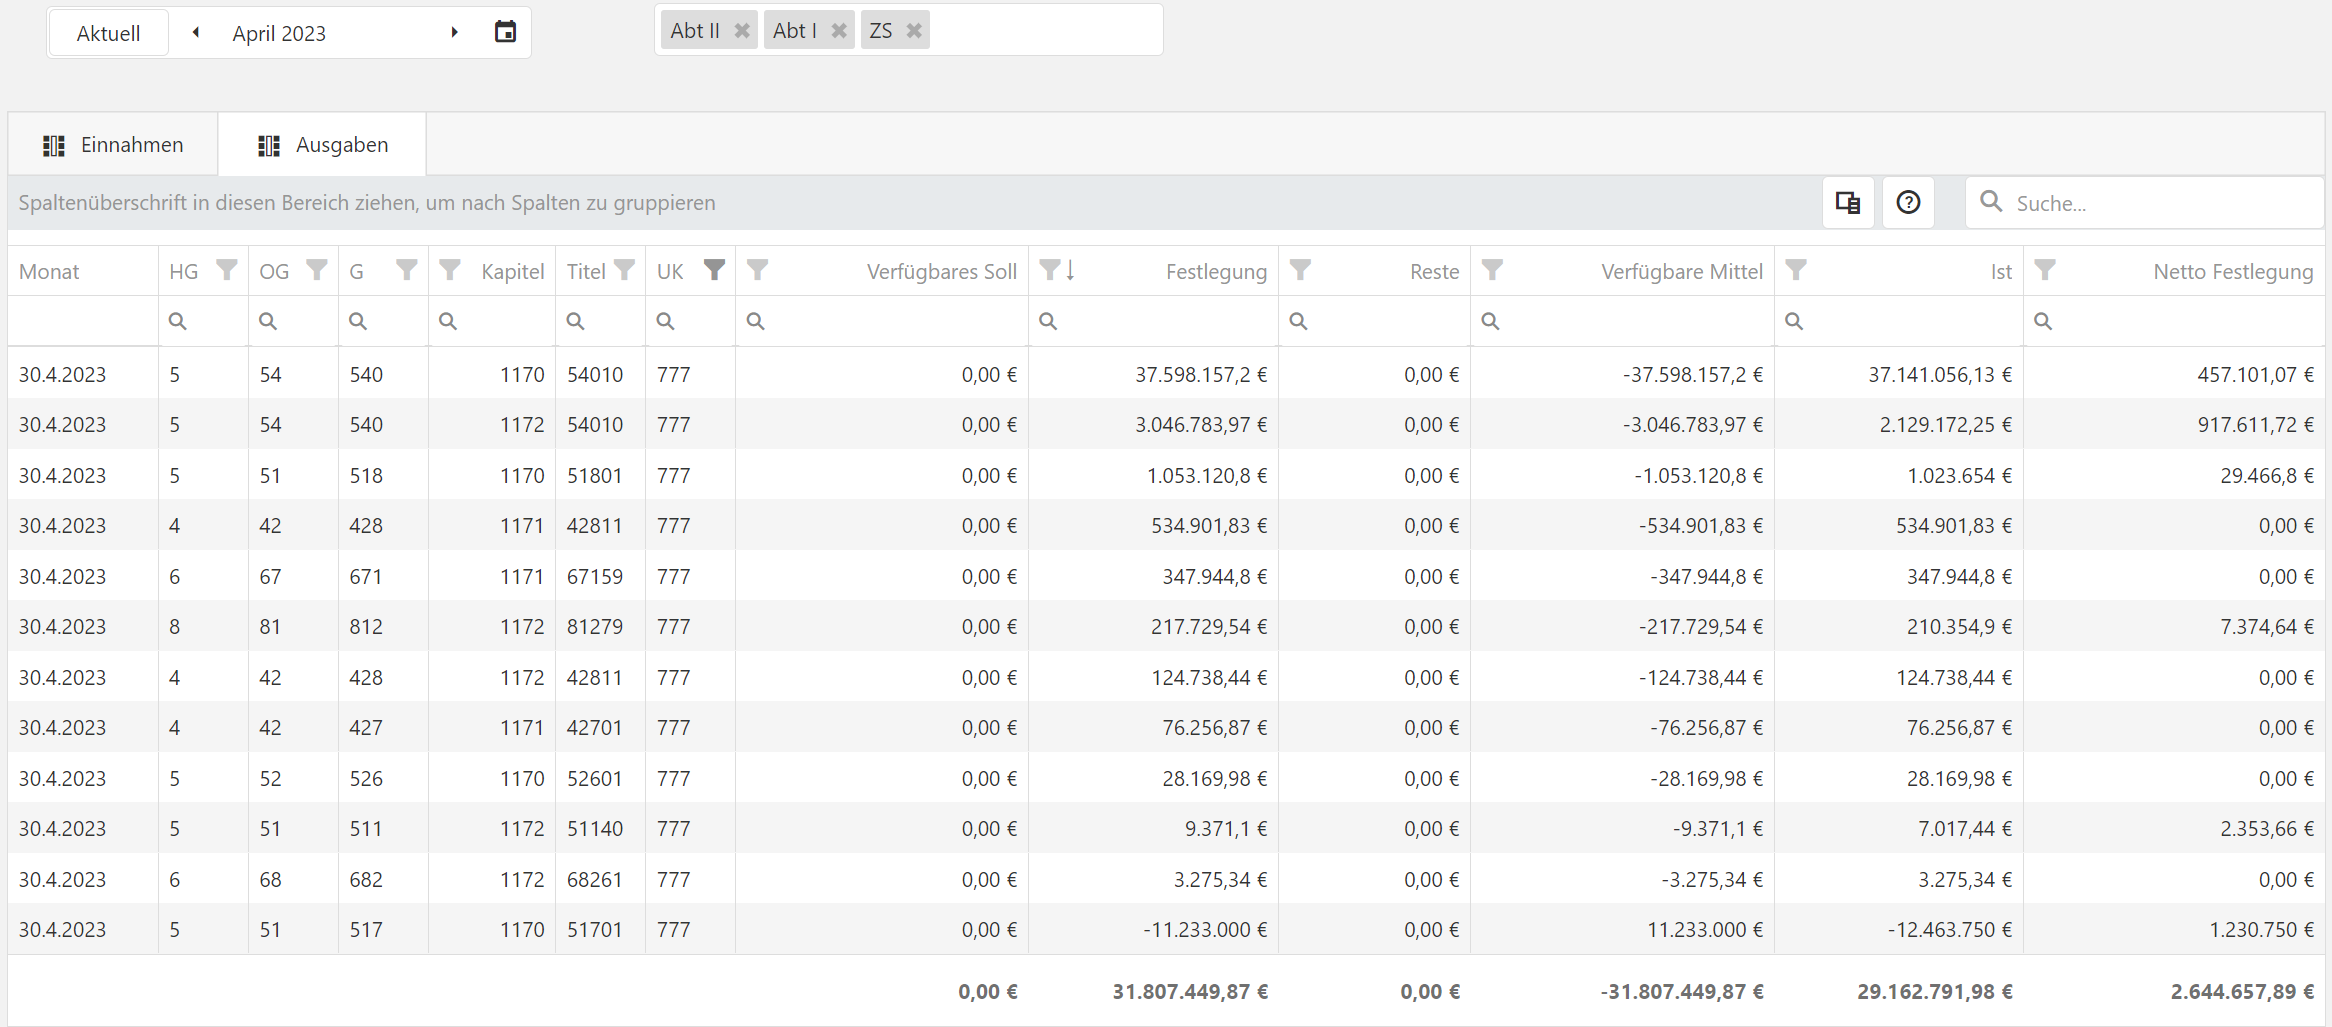Focus the Suche search field

pos(2144,203)
